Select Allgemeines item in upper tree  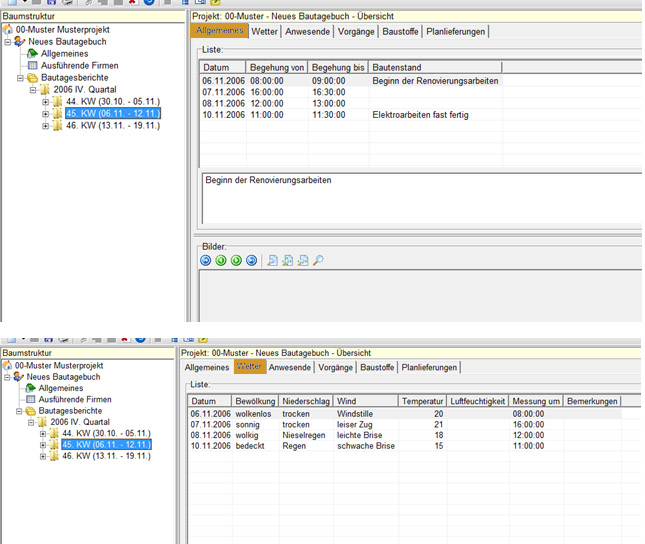click(64, 54)
